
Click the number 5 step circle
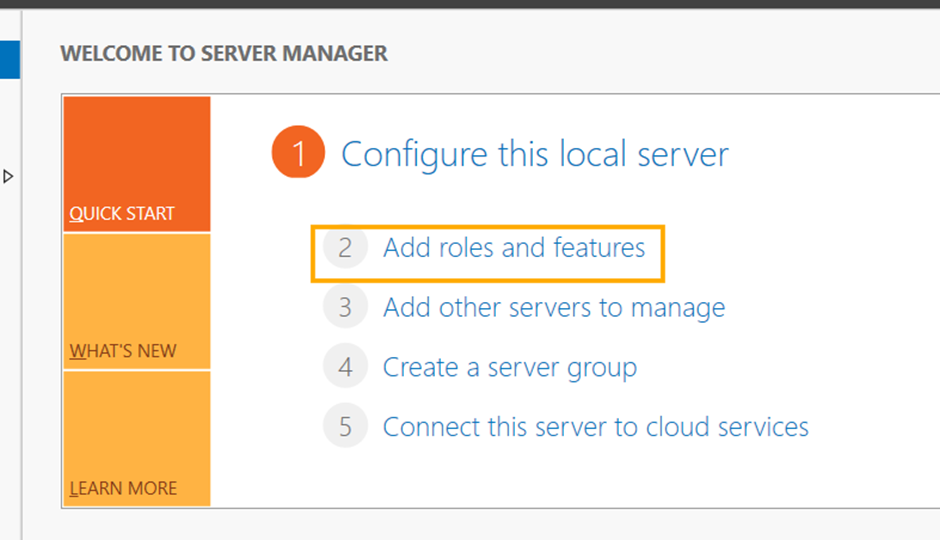[x=345, y=427]
